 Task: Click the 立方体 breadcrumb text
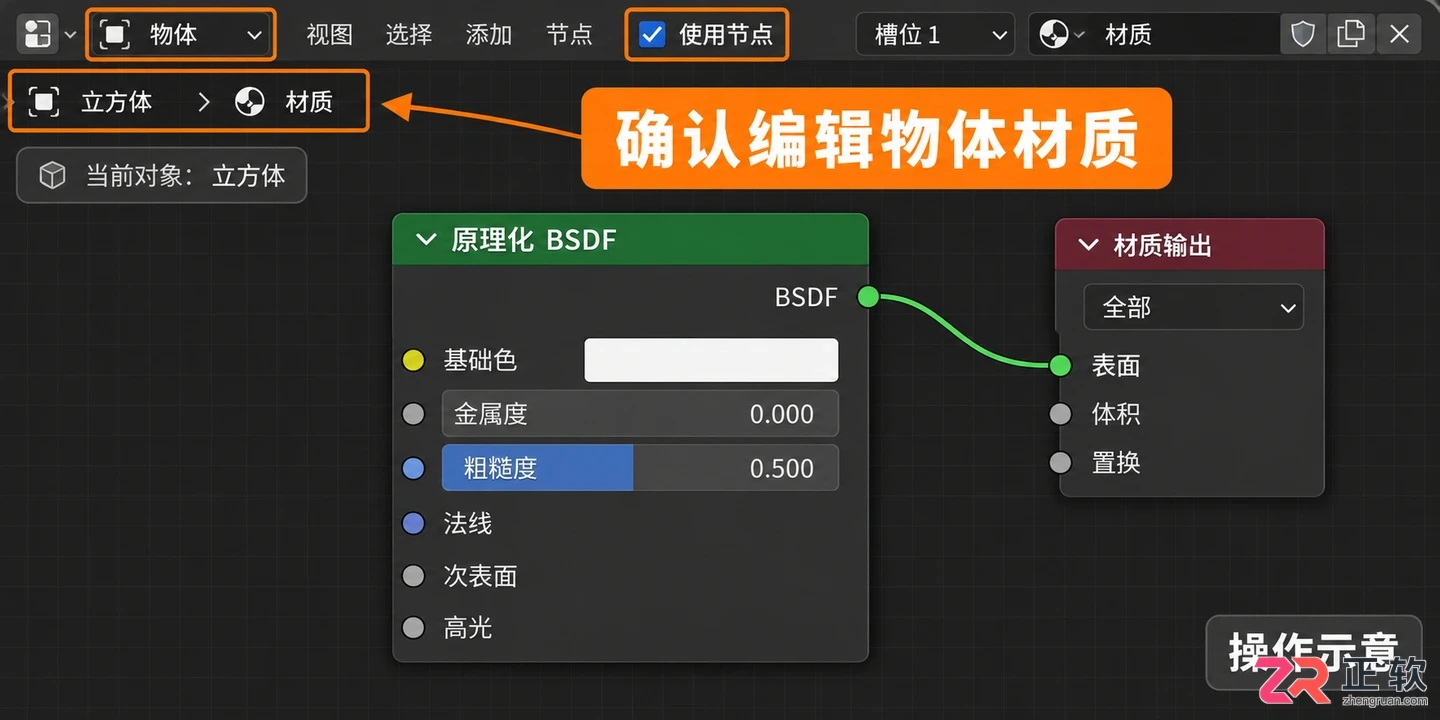point(117,101)
